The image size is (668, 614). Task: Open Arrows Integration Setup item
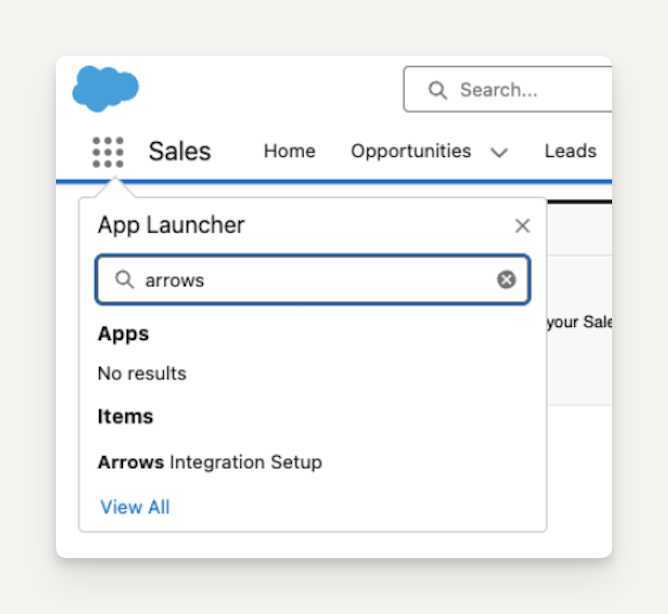(x=210, y=462)
